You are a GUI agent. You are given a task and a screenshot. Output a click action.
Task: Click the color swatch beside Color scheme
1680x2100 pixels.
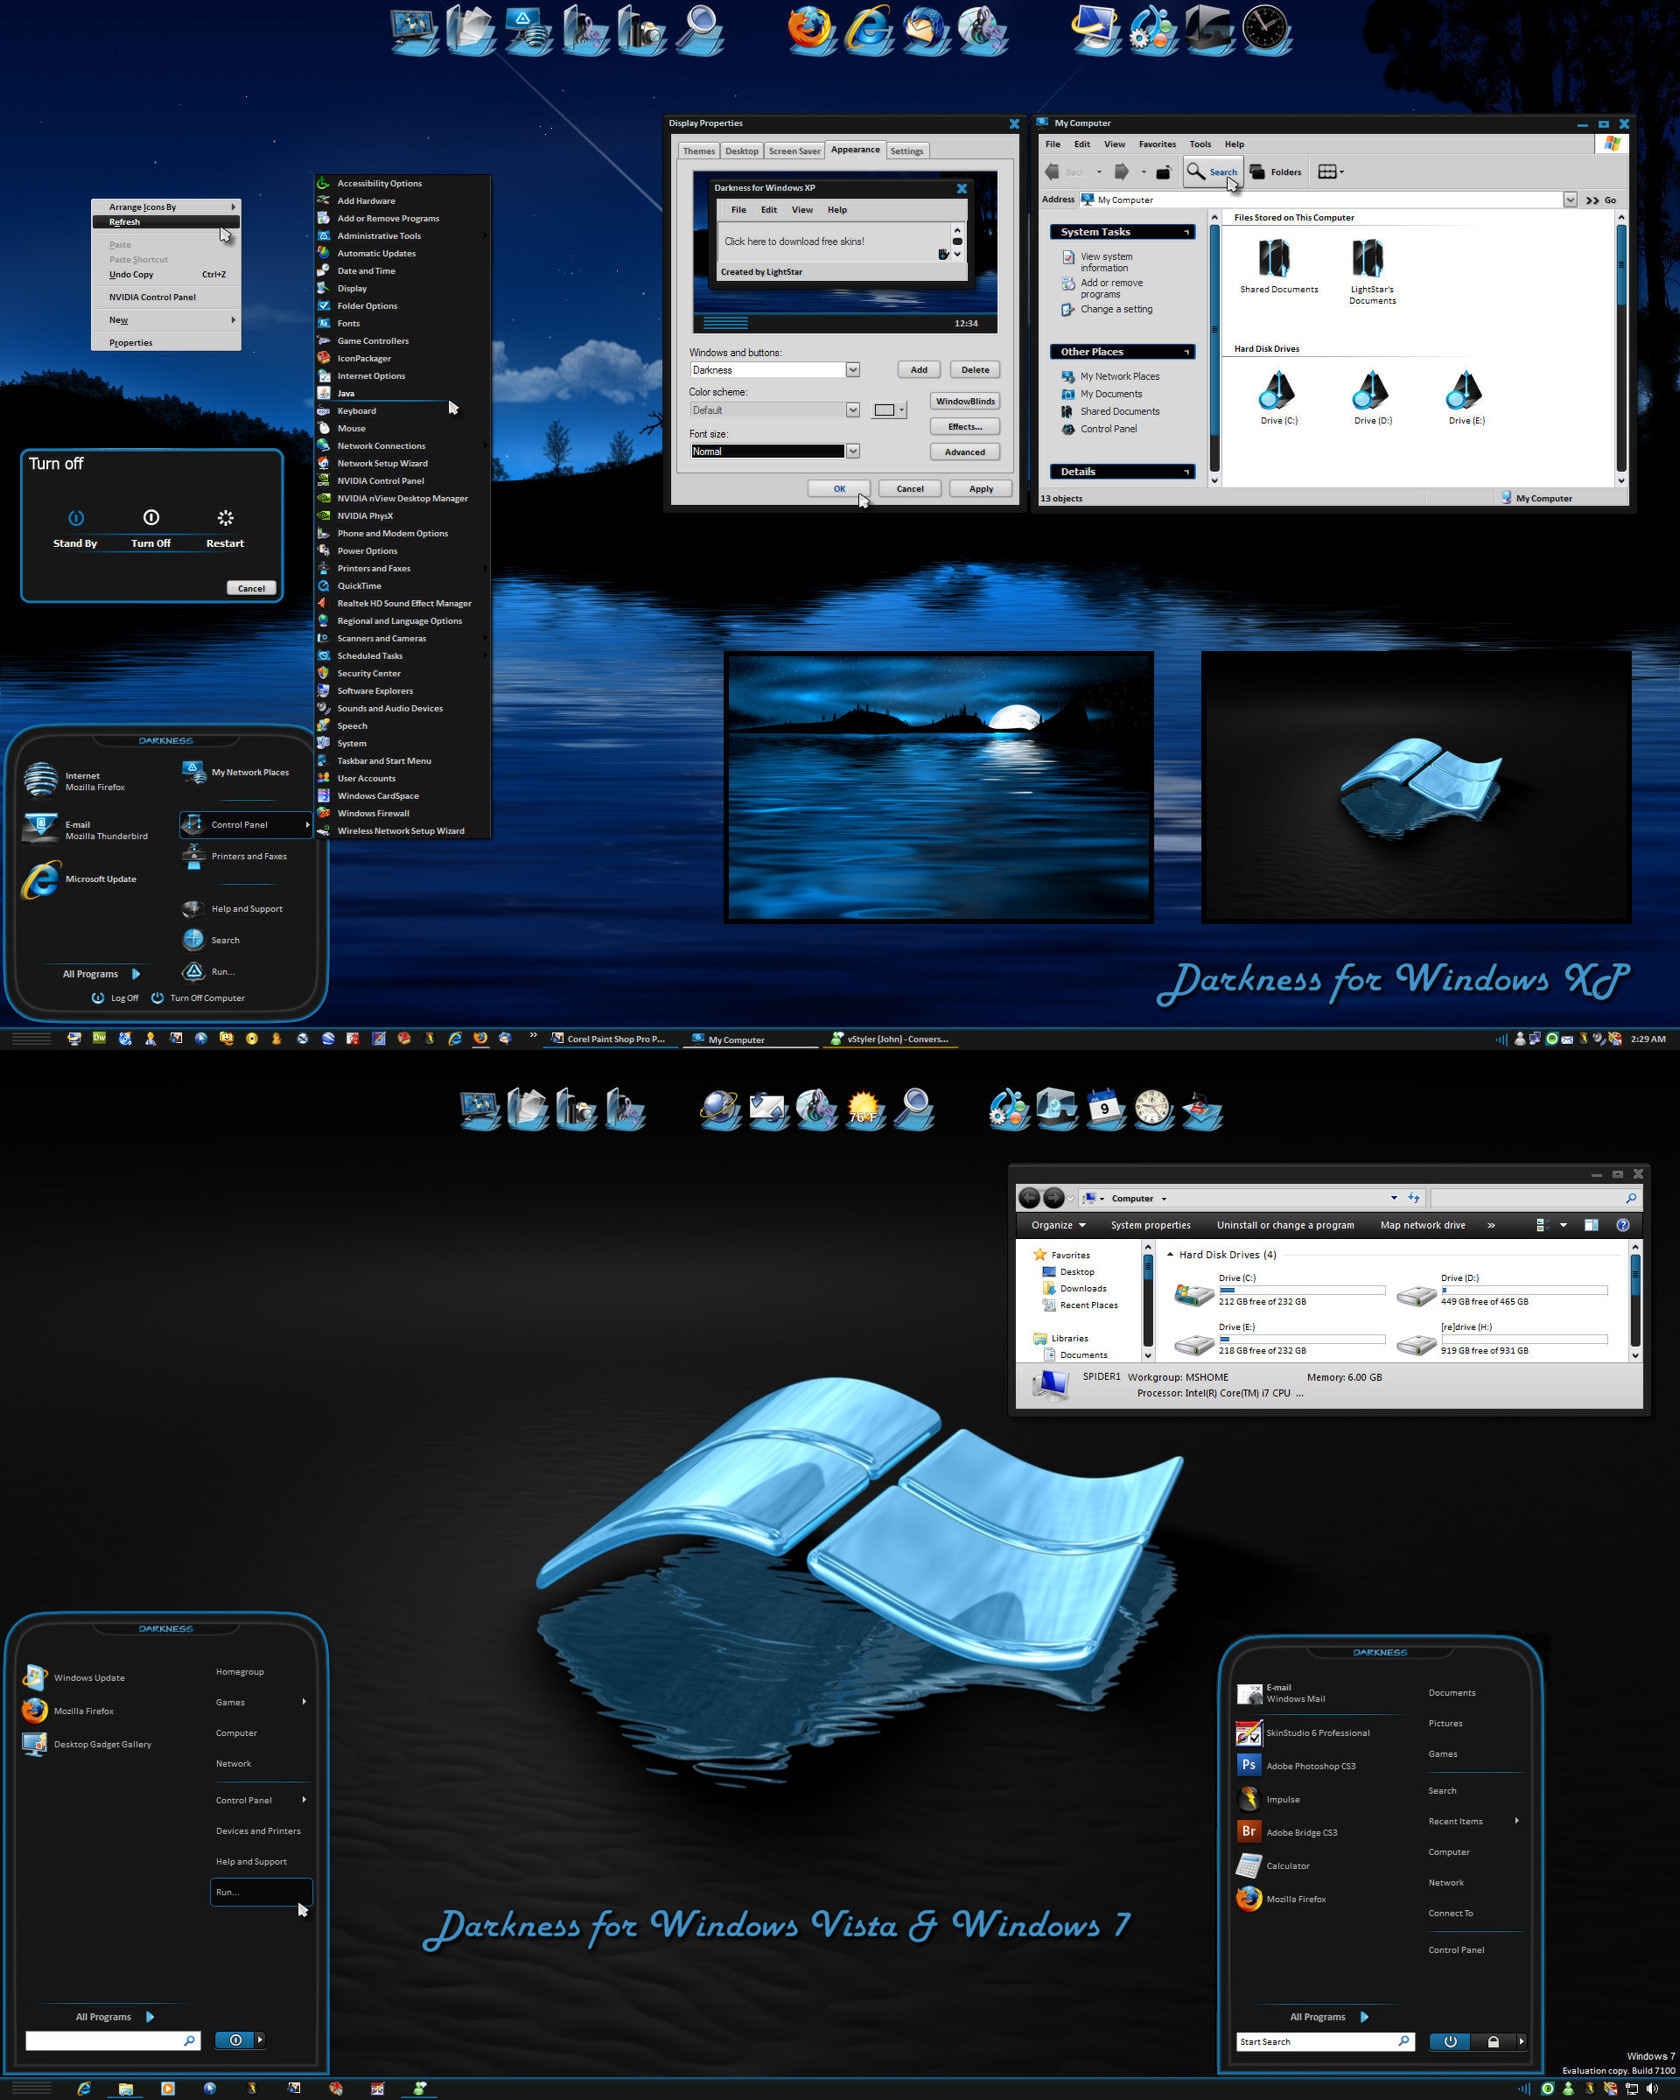point(888,410)
